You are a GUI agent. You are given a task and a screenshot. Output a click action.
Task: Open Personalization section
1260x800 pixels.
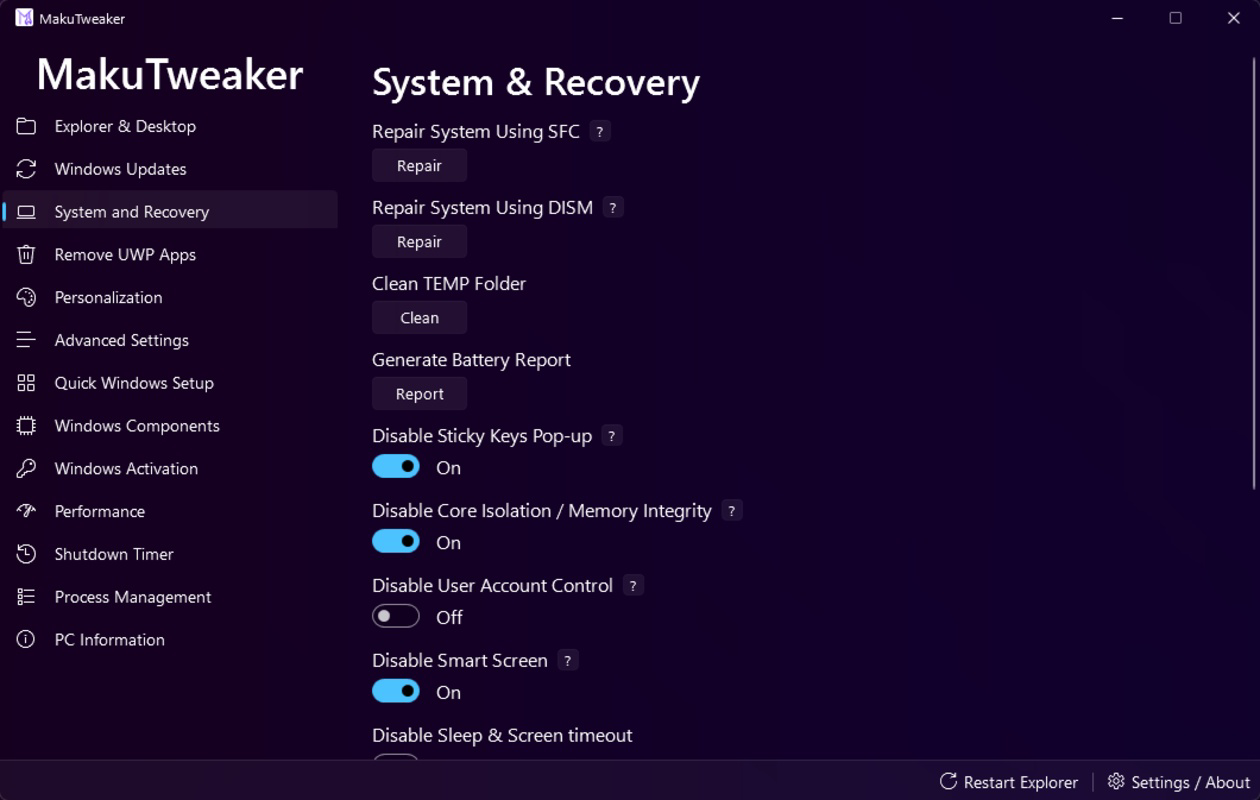170,297
